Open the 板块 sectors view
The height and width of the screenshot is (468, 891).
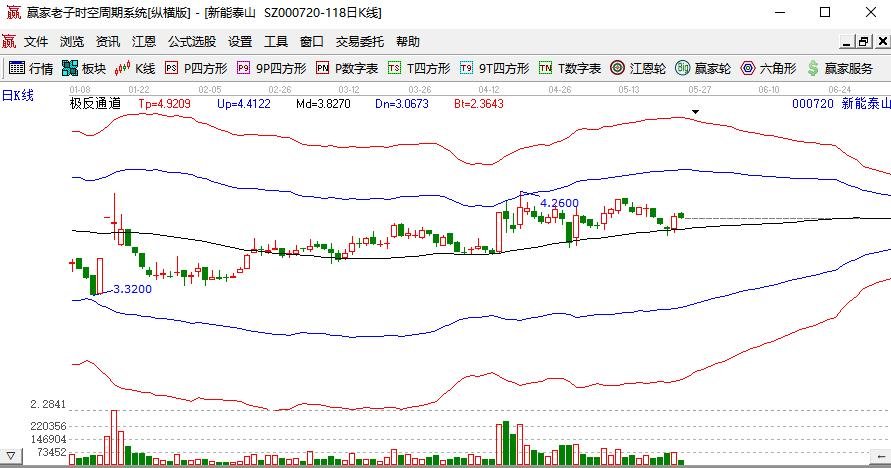(84, 69)
